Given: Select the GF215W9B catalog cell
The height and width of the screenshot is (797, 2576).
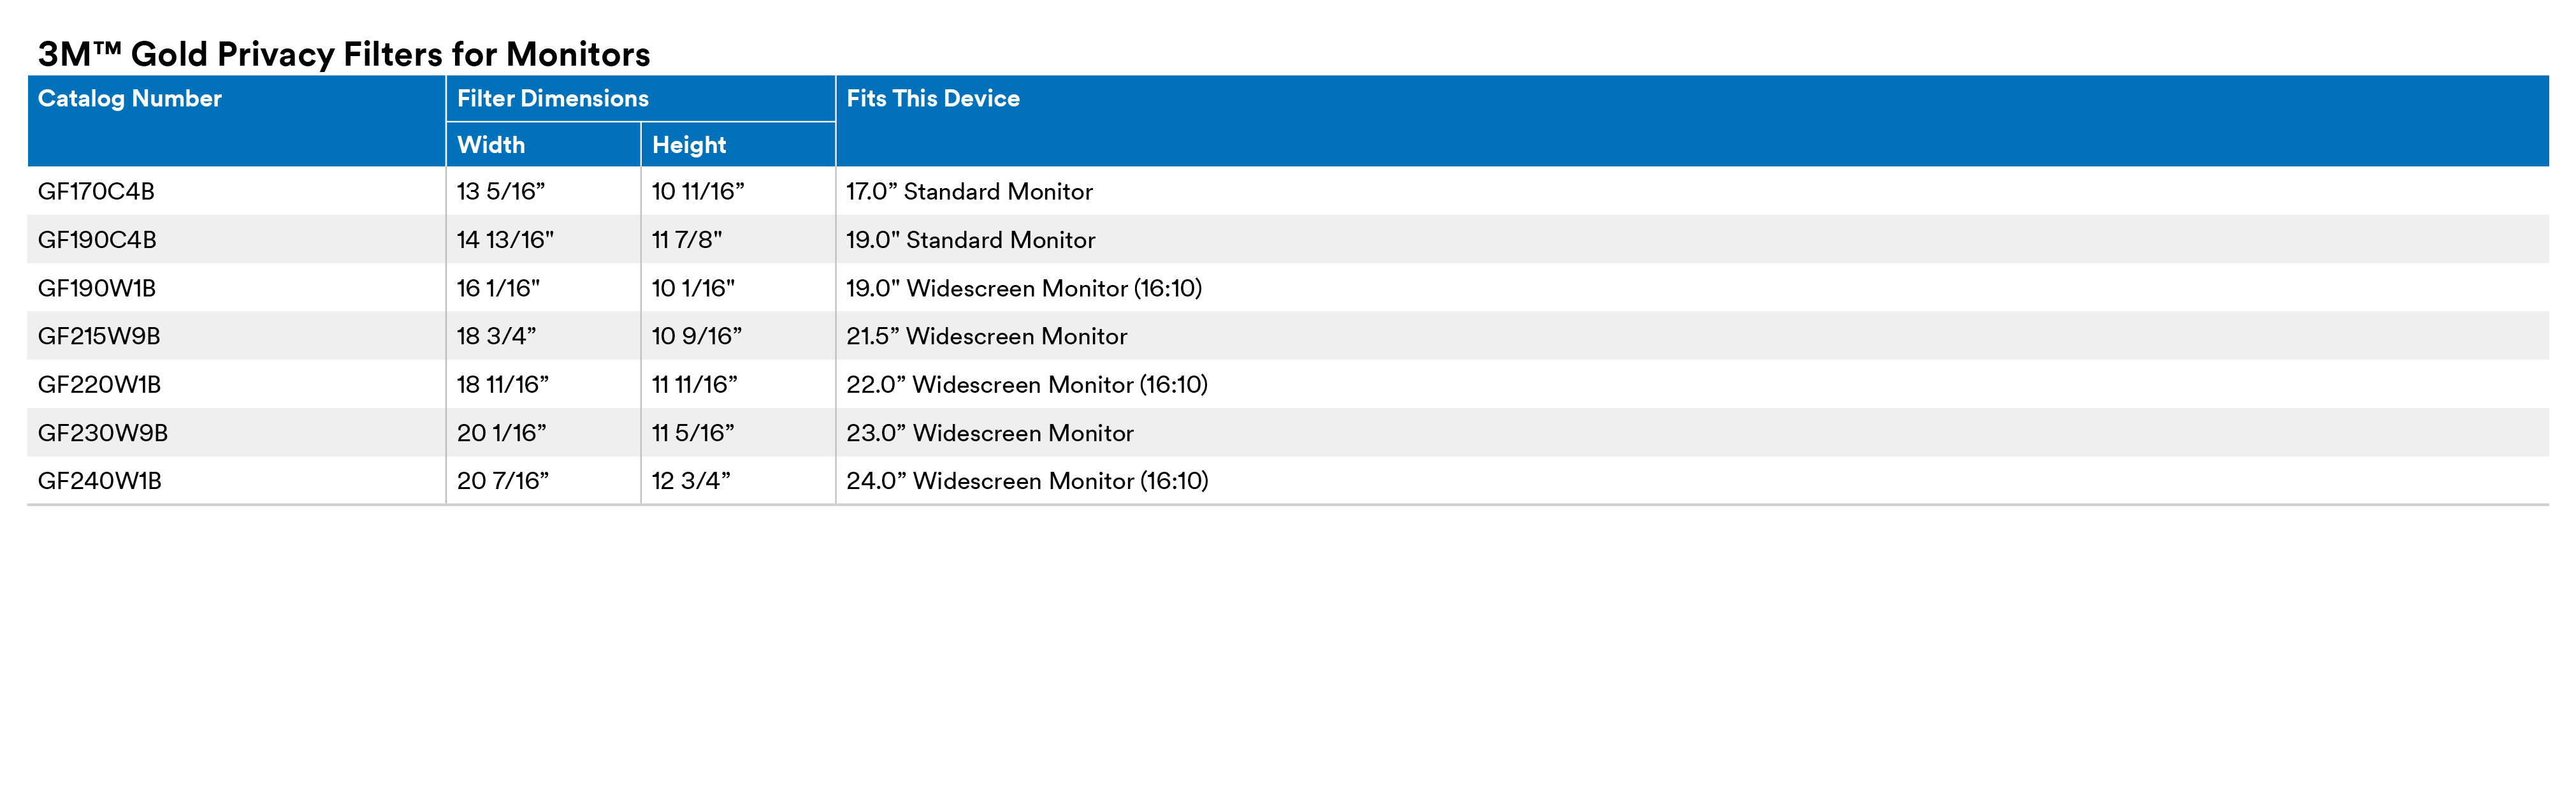Looking at the screenshot, I should [x=99, y=337].
